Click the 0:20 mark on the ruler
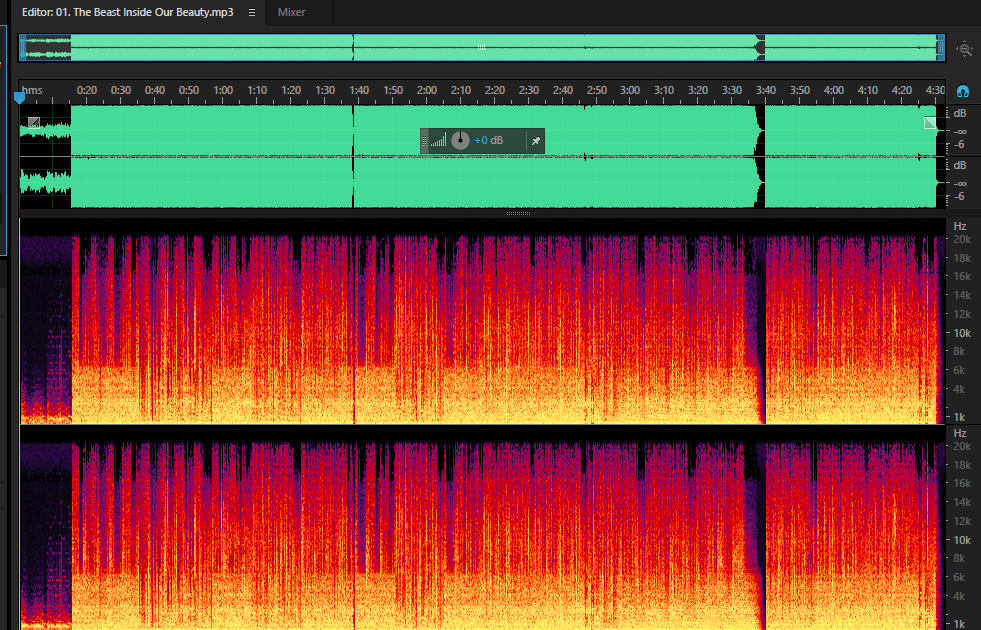This screenshot has width=981, height=630. (x=86, y=90)
